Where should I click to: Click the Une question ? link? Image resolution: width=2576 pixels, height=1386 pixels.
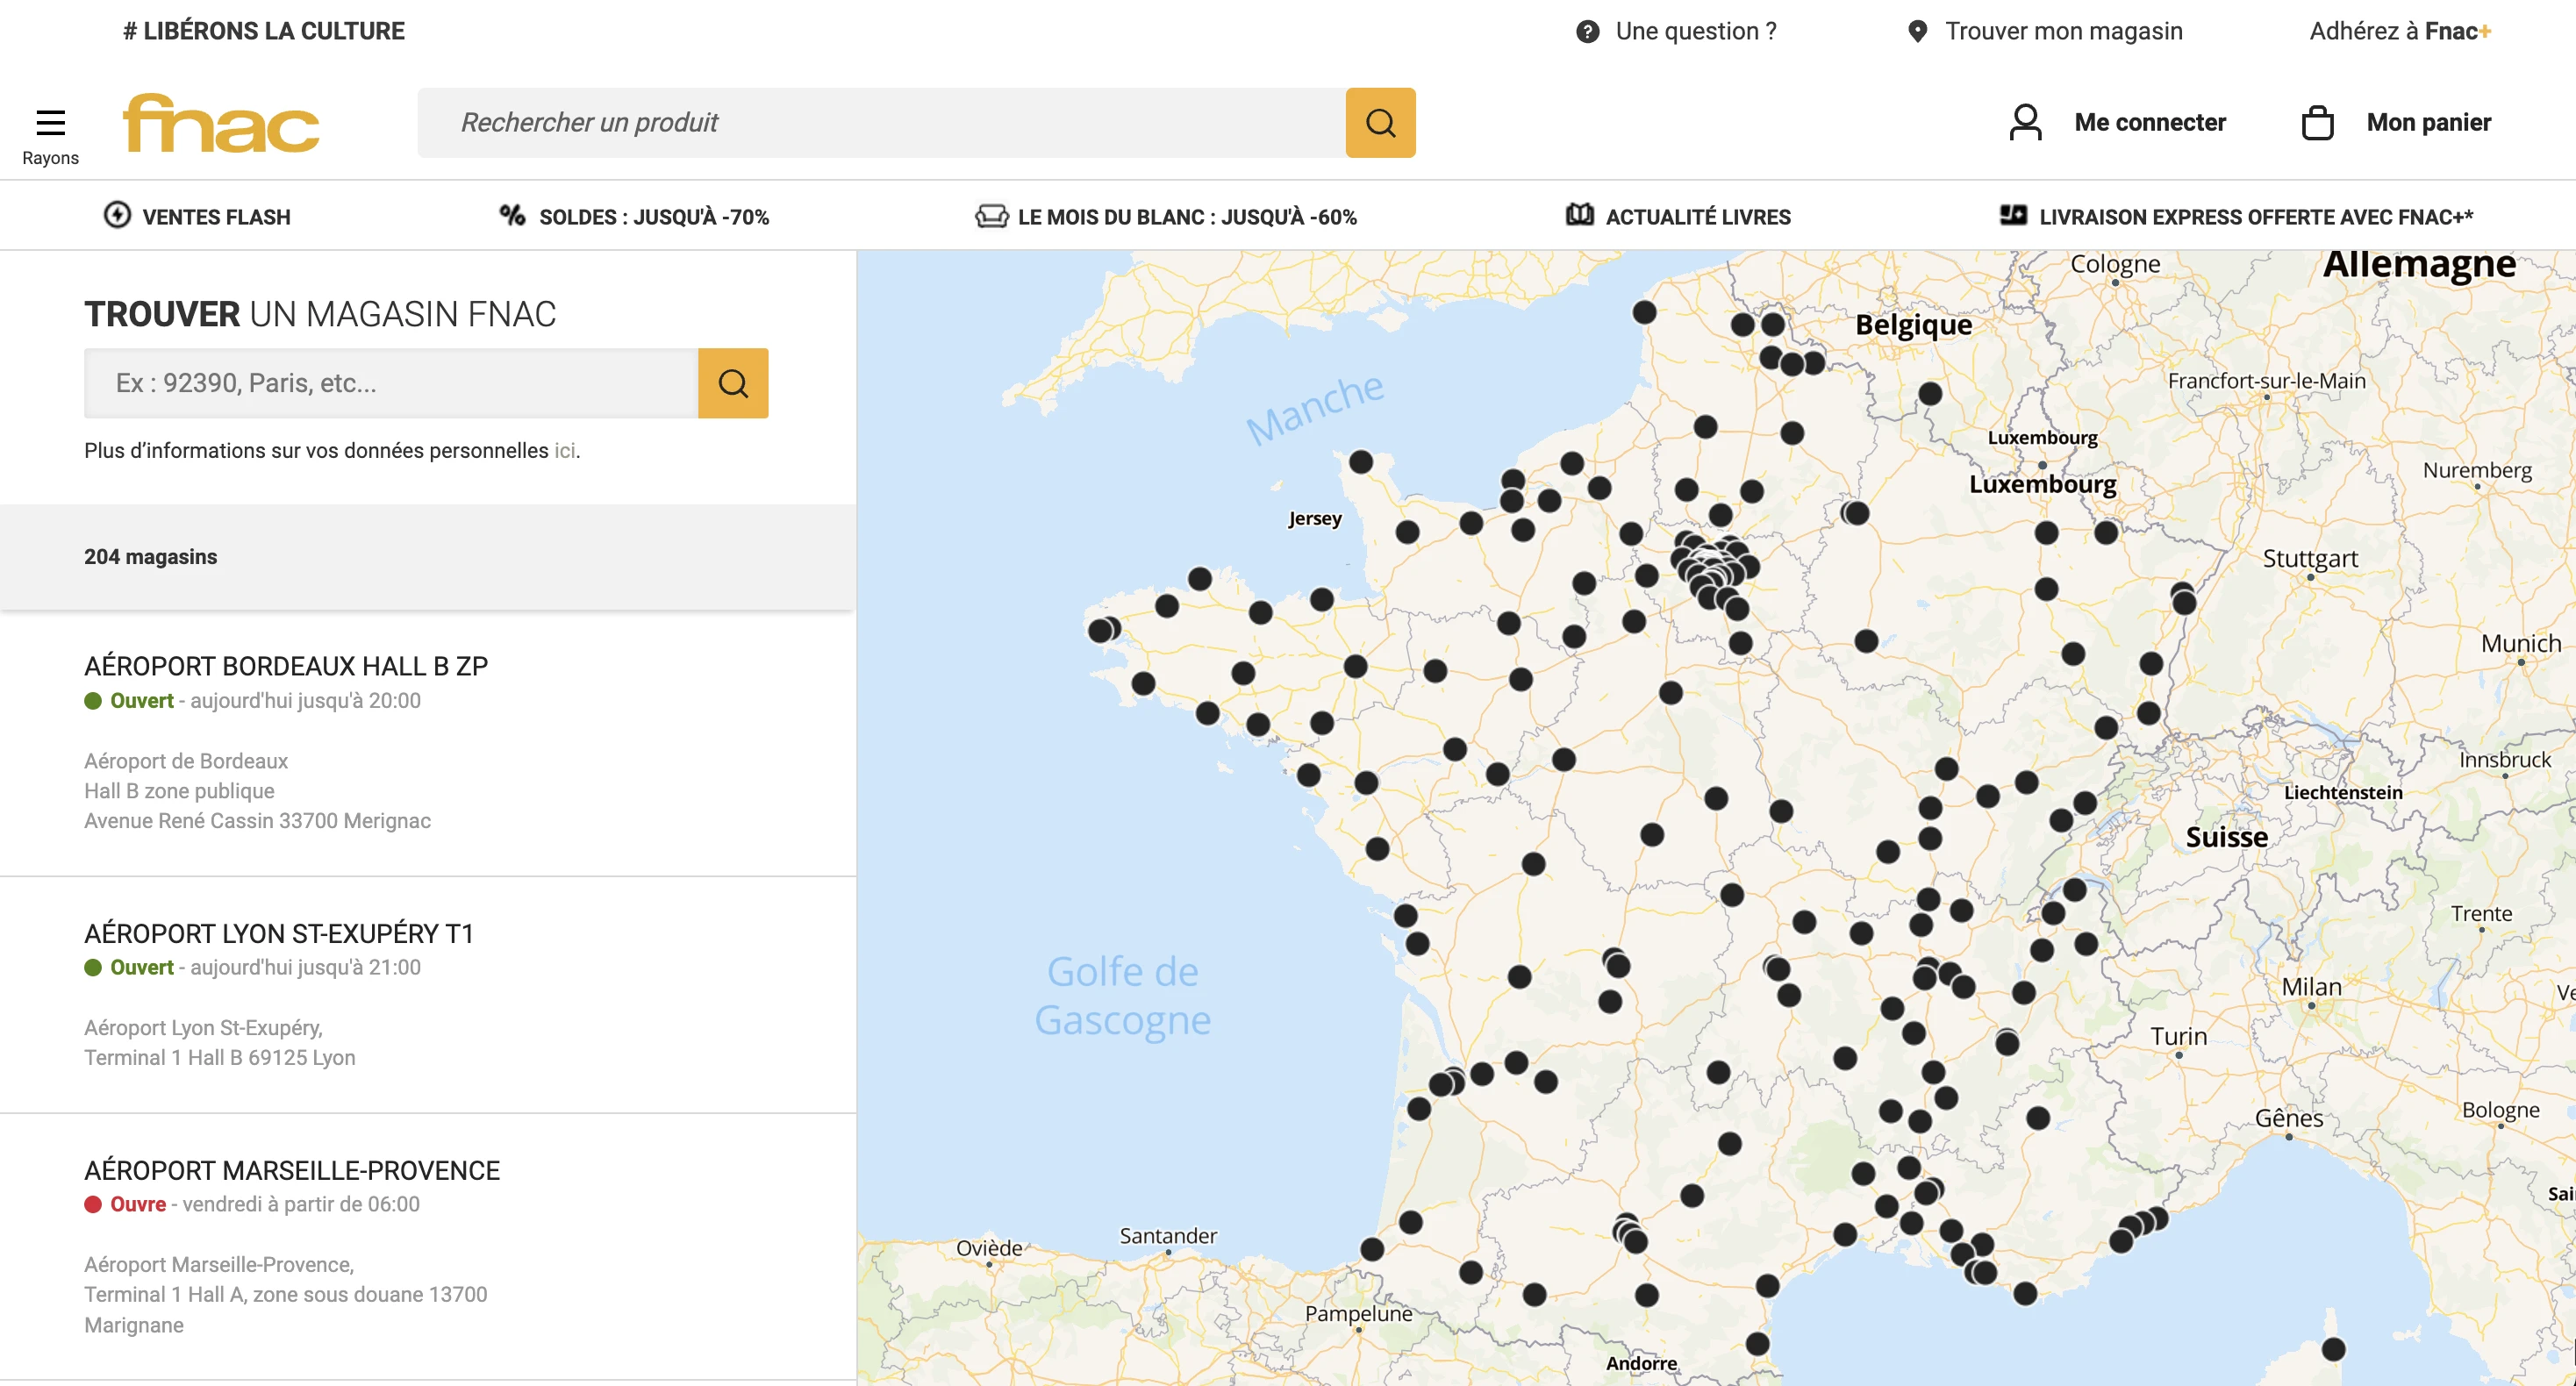[1695, 31]
